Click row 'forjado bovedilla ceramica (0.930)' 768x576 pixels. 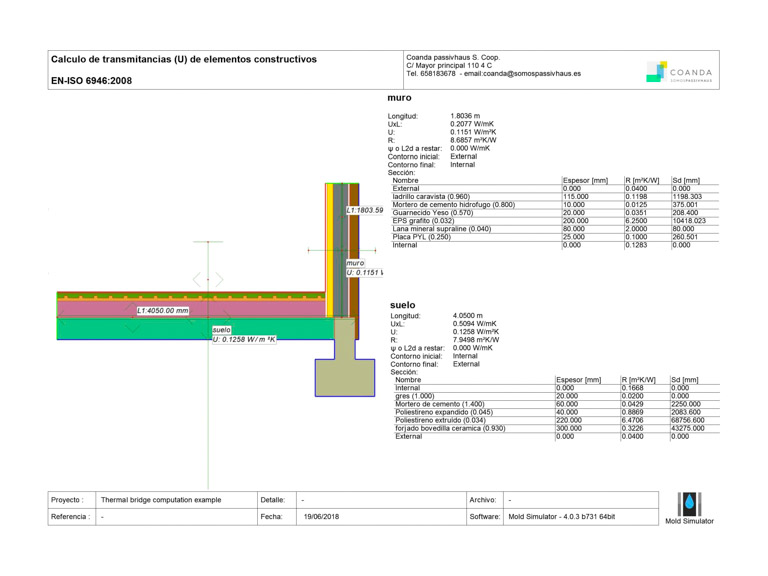[x=556, y=429]
